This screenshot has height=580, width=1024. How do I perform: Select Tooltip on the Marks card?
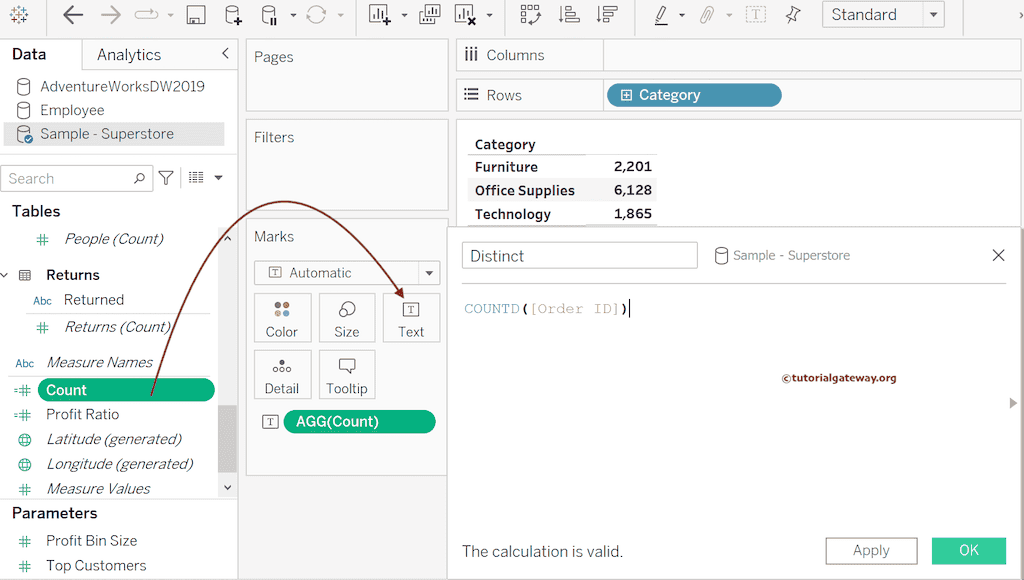click(x=347, y=374)
